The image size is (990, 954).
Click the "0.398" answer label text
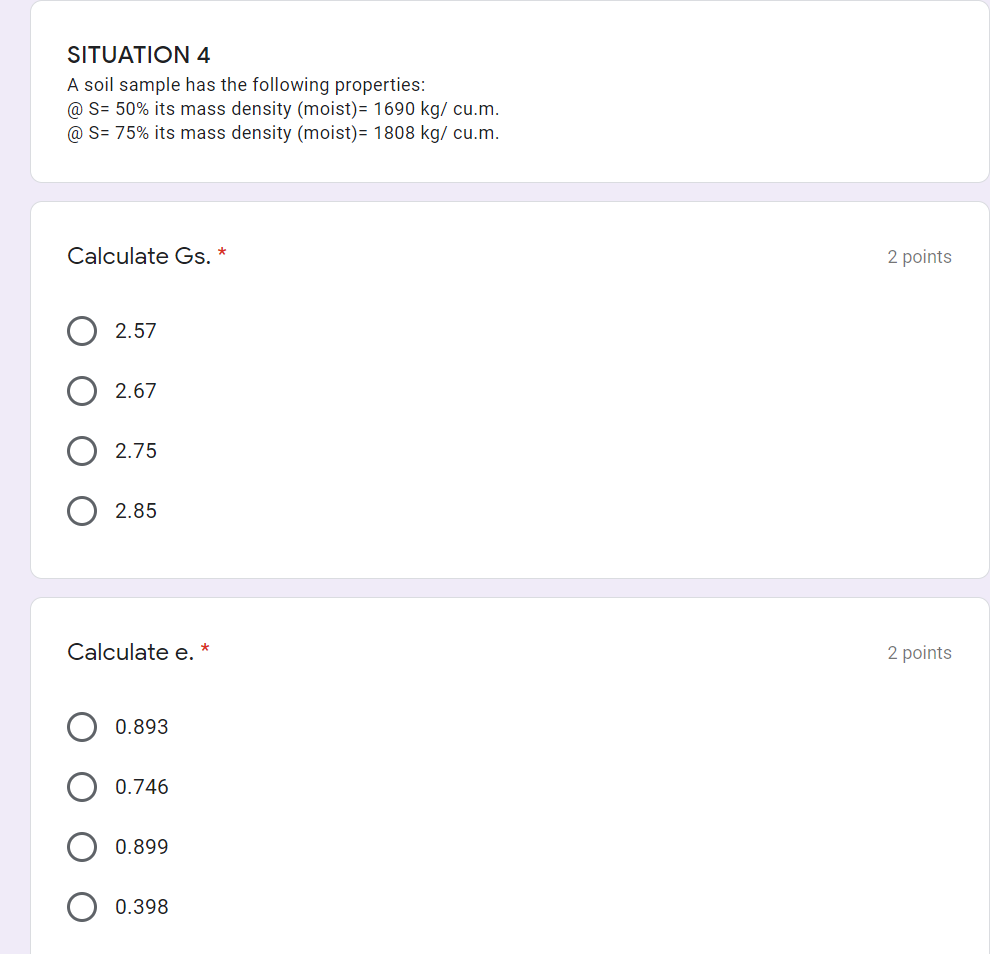click(141, 907)
